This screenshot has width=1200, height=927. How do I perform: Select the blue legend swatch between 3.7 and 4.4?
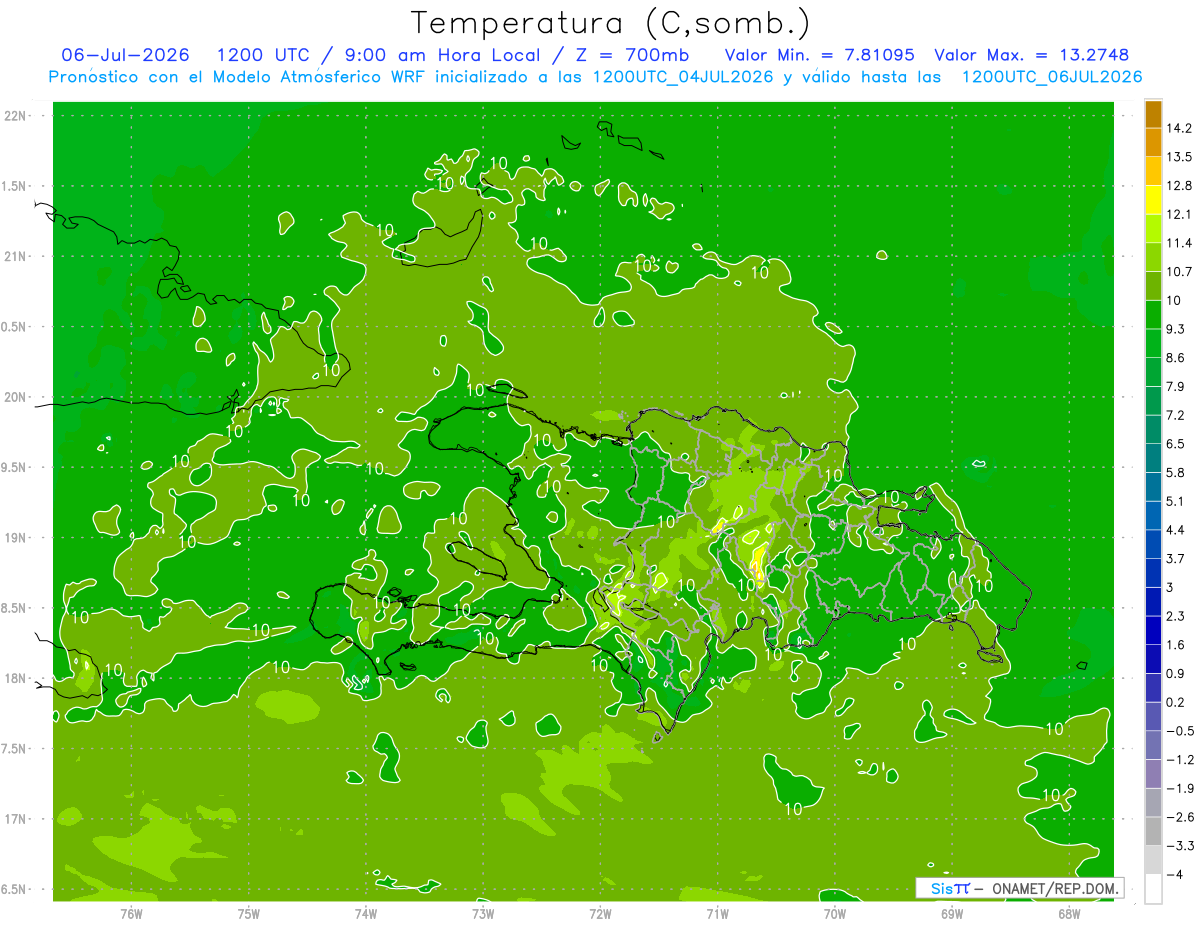pyautogui.click(x=1153, y=544)
